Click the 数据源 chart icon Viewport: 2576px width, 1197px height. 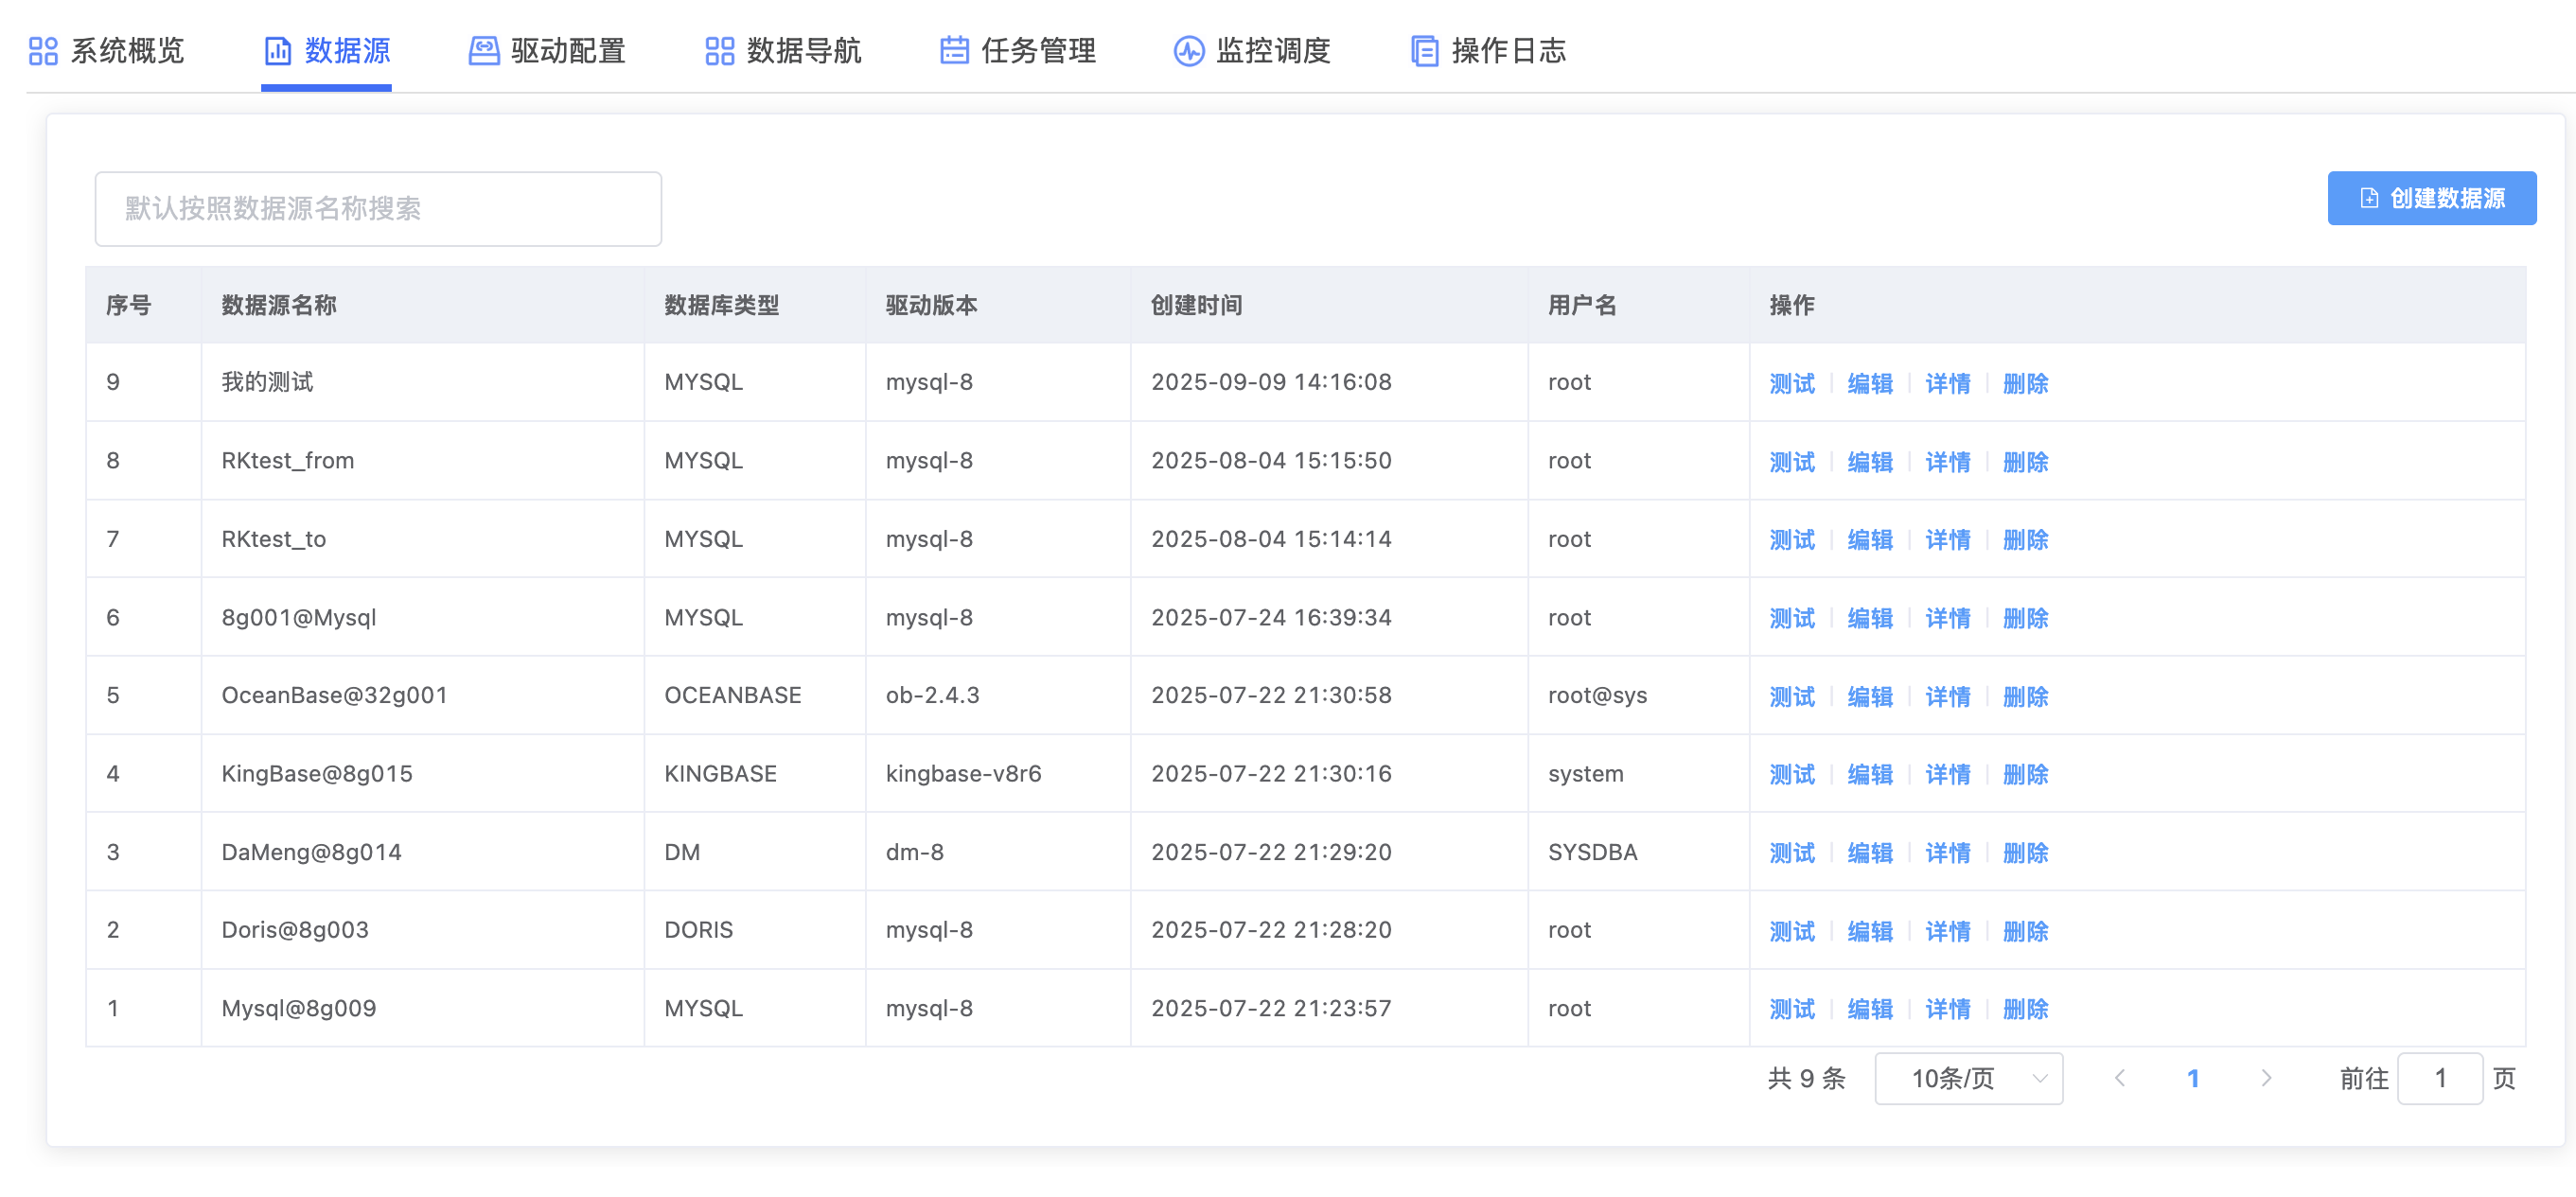(x=277, y=51)
